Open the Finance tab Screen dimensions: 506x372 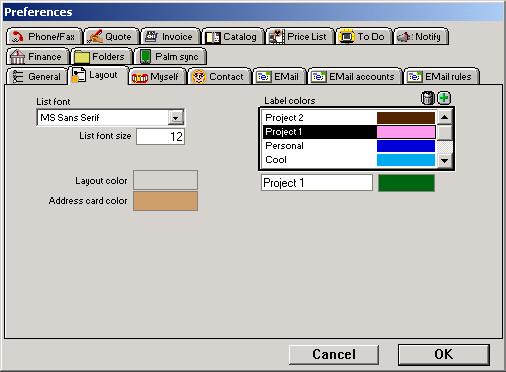(x=38, y=56)
